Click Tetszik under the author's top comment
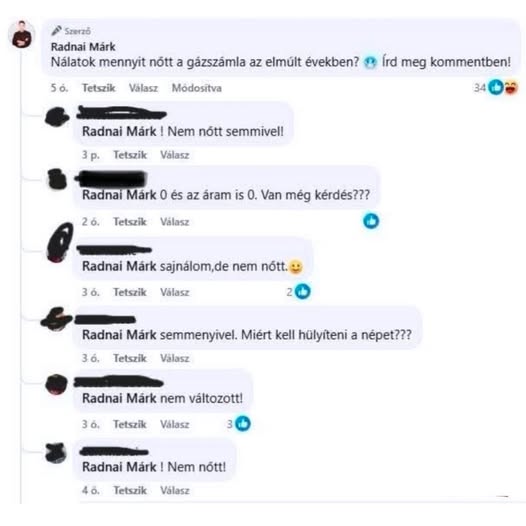 [99, 88]
